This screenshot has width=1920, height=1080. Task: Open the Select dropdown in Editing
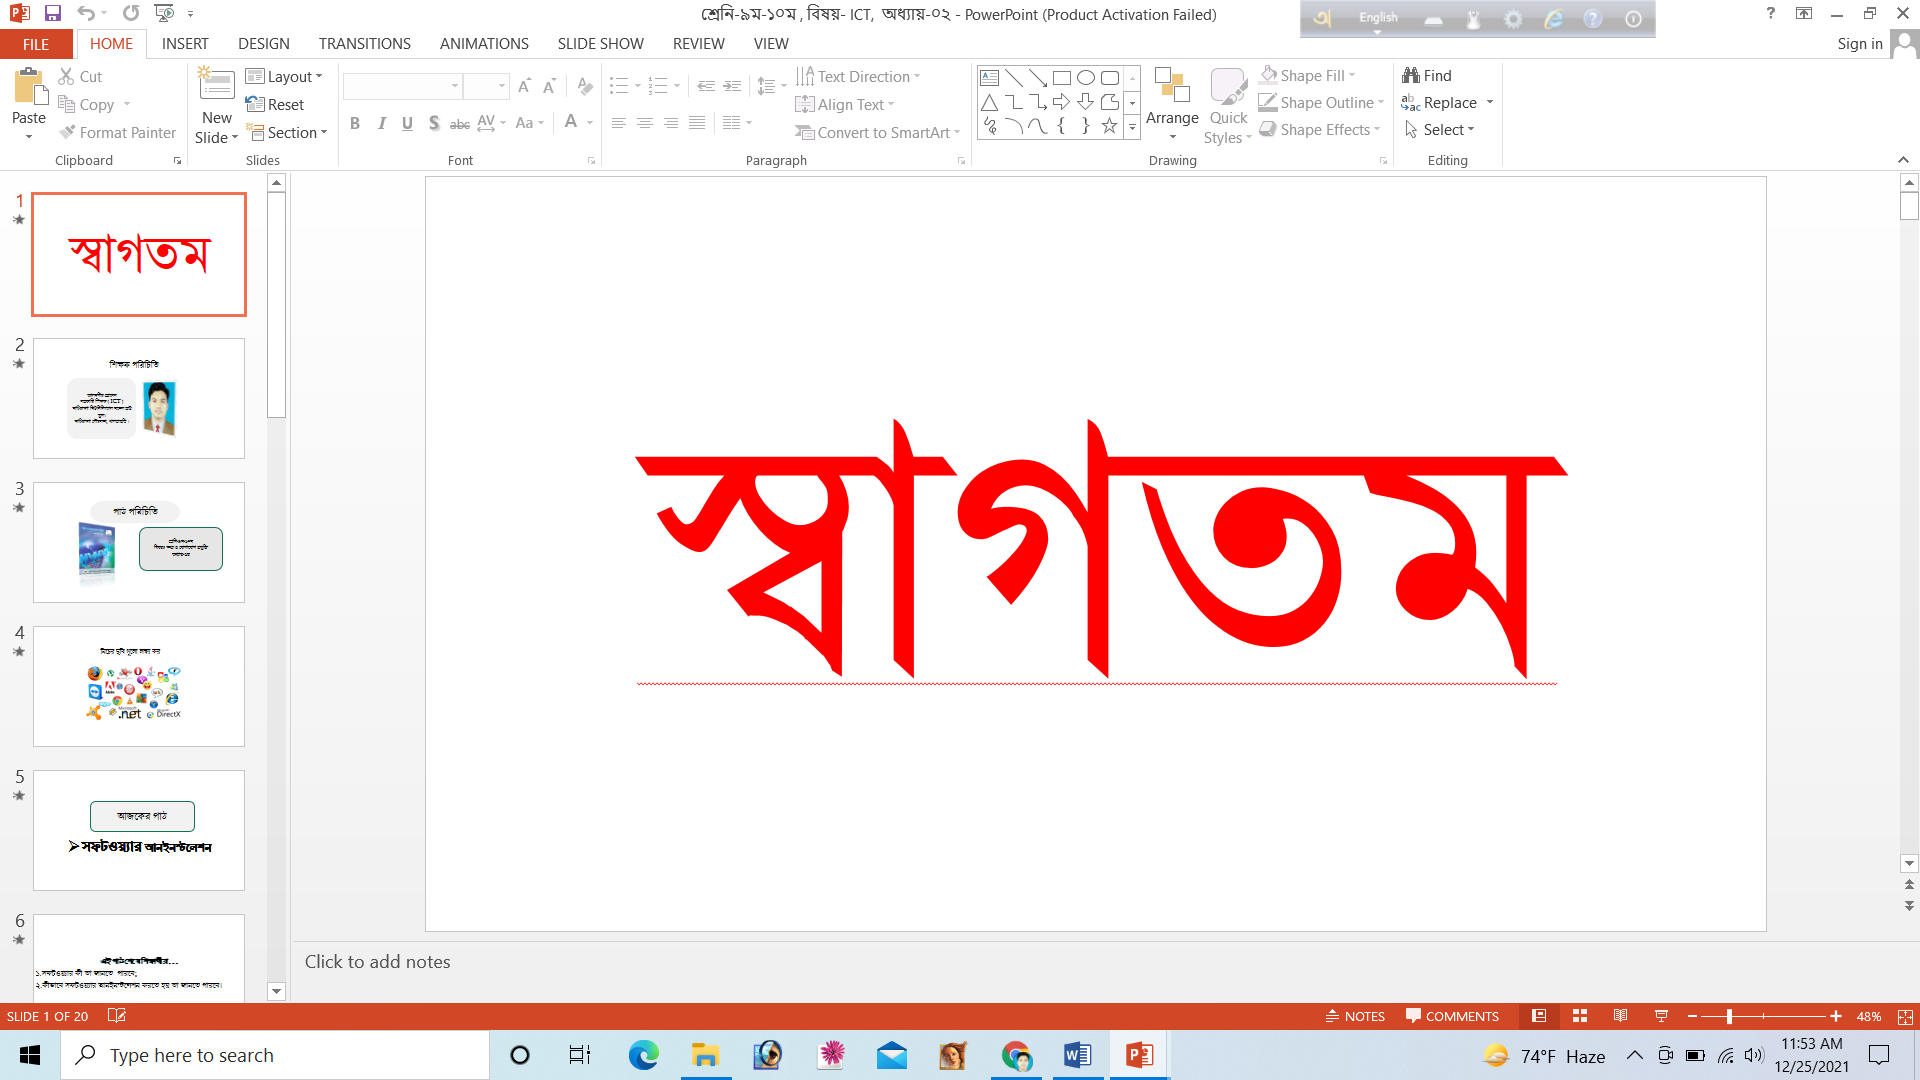tap(1439, 129)
